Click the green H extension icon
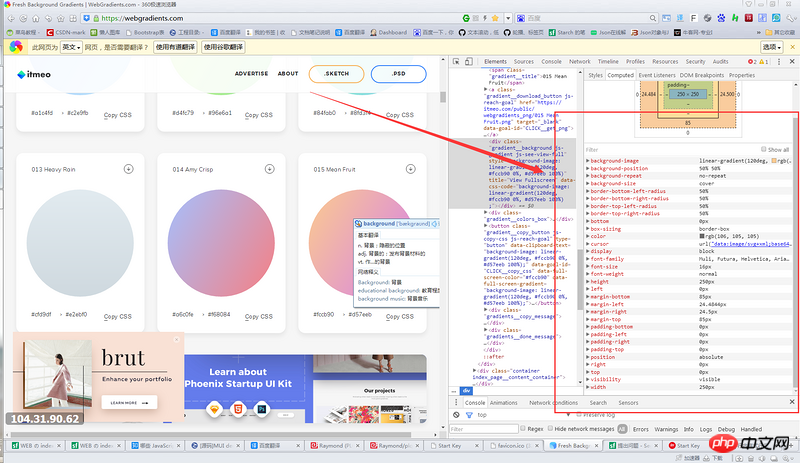The height and width of the screenshot is (463, 800). point(735,18)
